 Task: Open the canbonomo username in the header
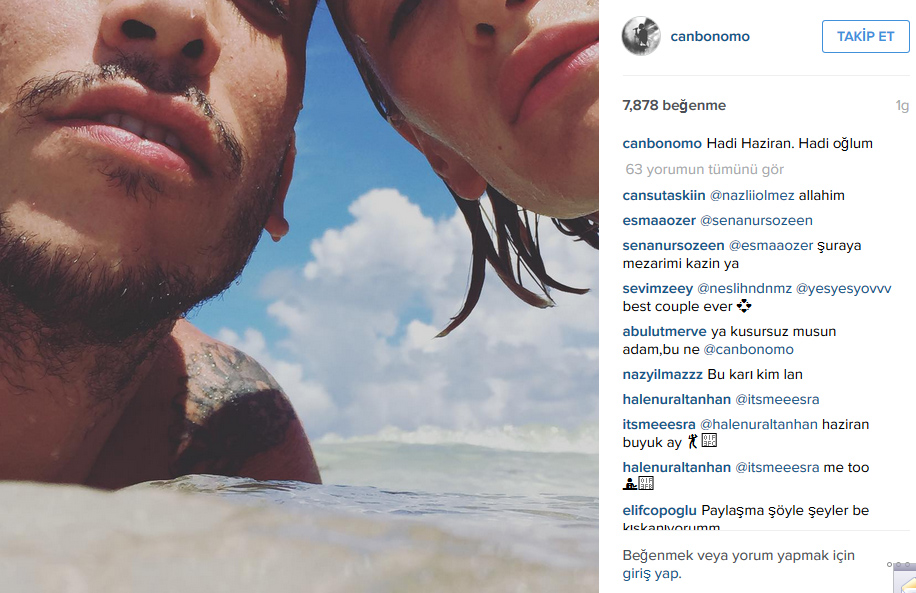(710, 36)
